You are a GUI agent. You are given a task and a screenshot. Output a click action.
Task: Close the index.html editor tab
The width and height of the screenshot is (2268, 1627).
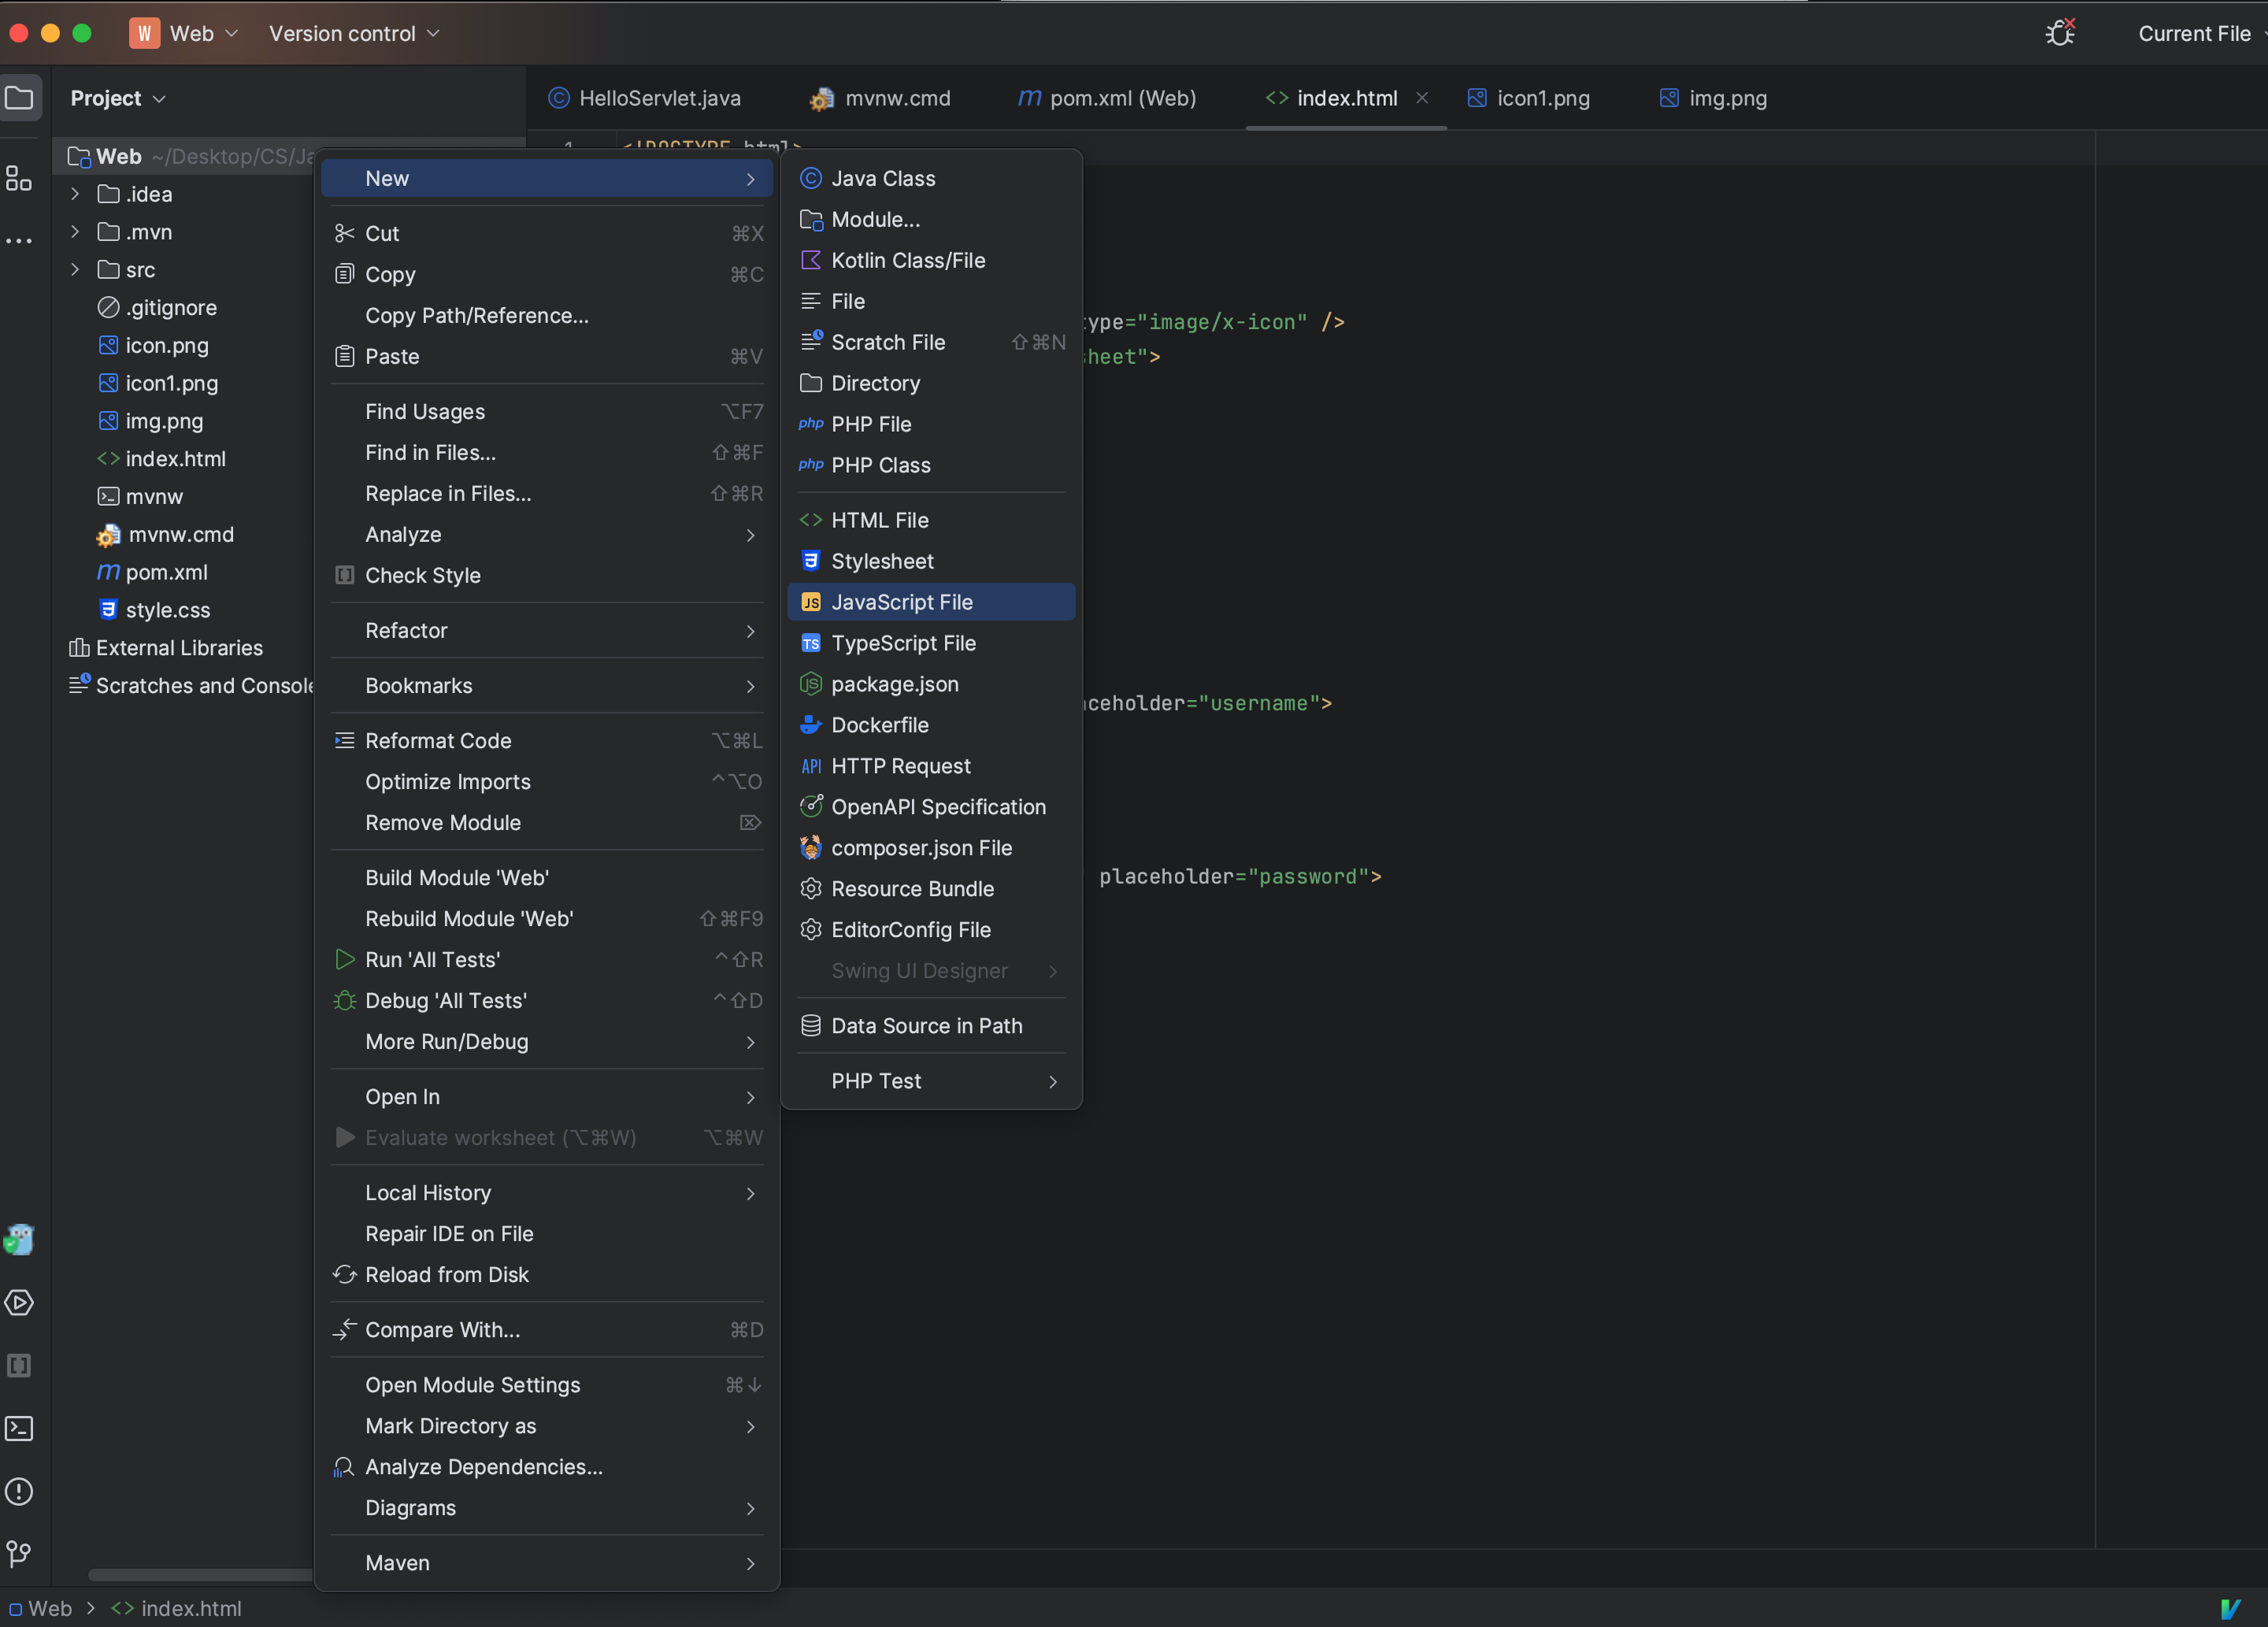(x=1422, y=98)
